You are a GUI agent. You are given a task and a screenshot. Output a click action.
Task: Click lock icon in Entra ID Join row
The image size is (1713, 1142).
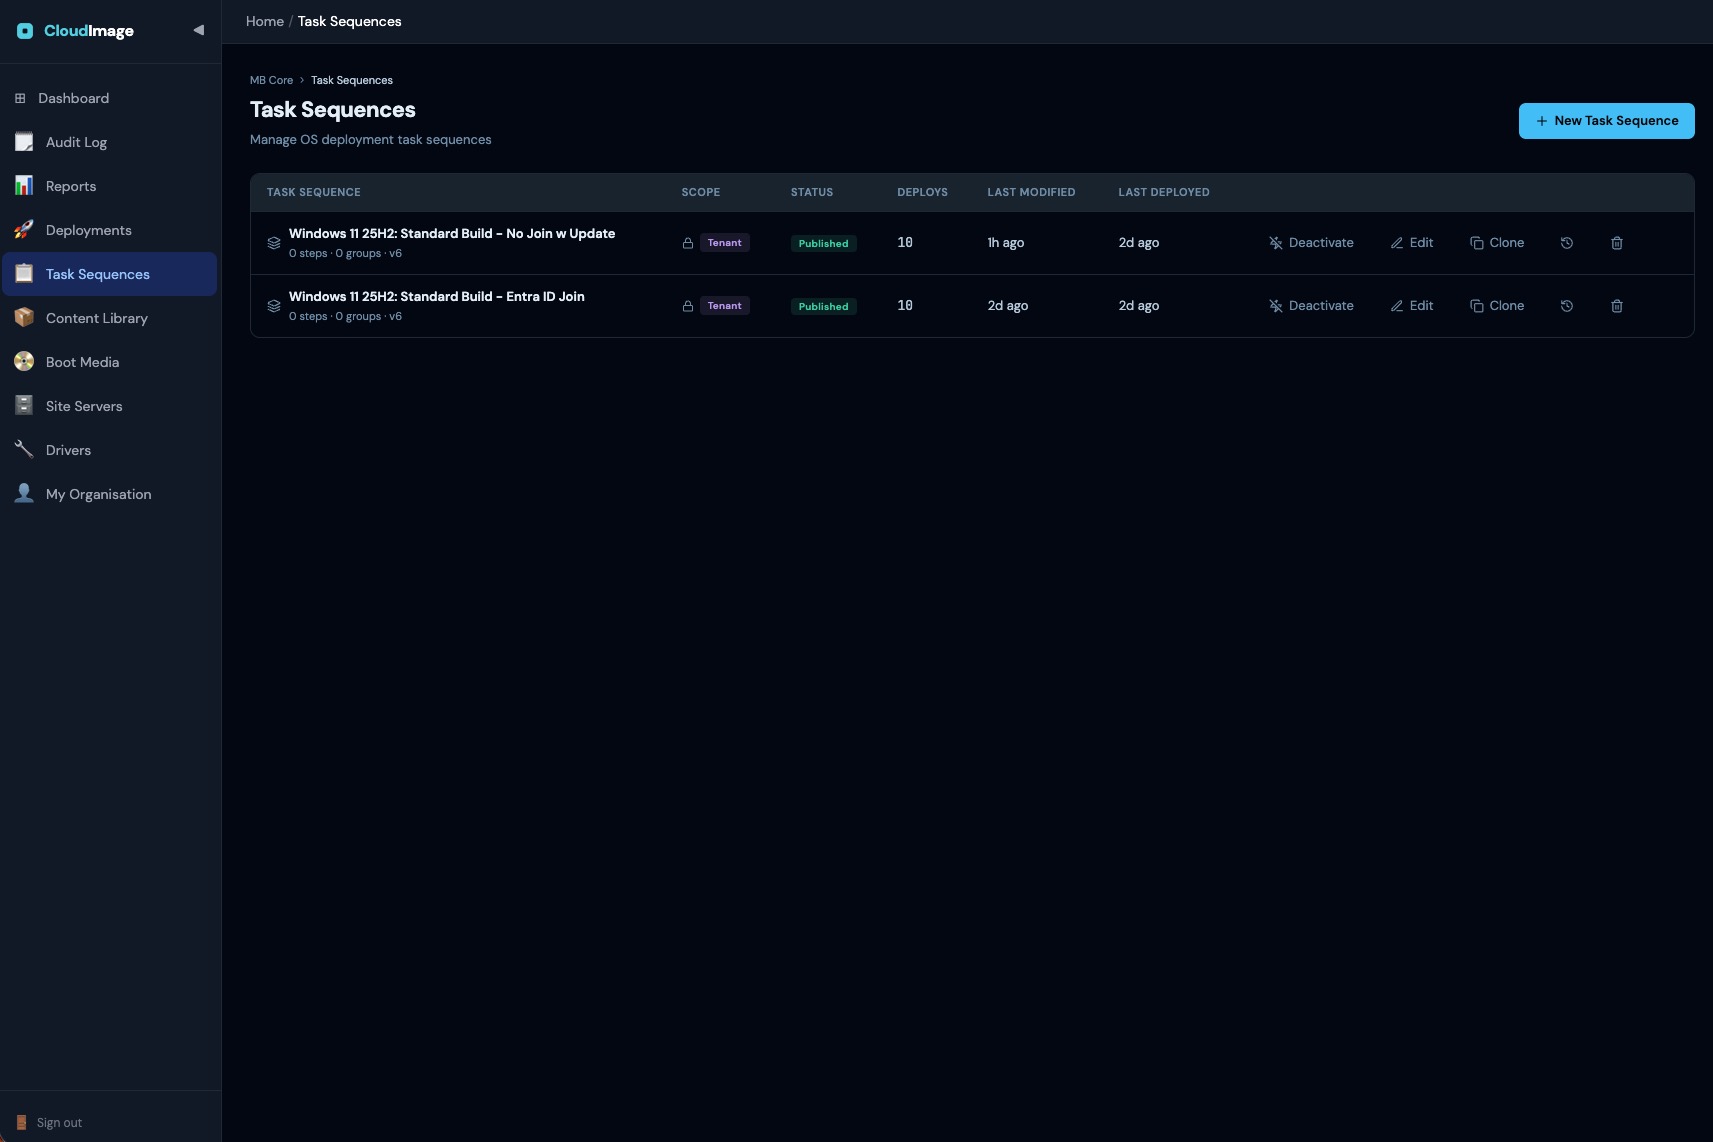point(688,306)
